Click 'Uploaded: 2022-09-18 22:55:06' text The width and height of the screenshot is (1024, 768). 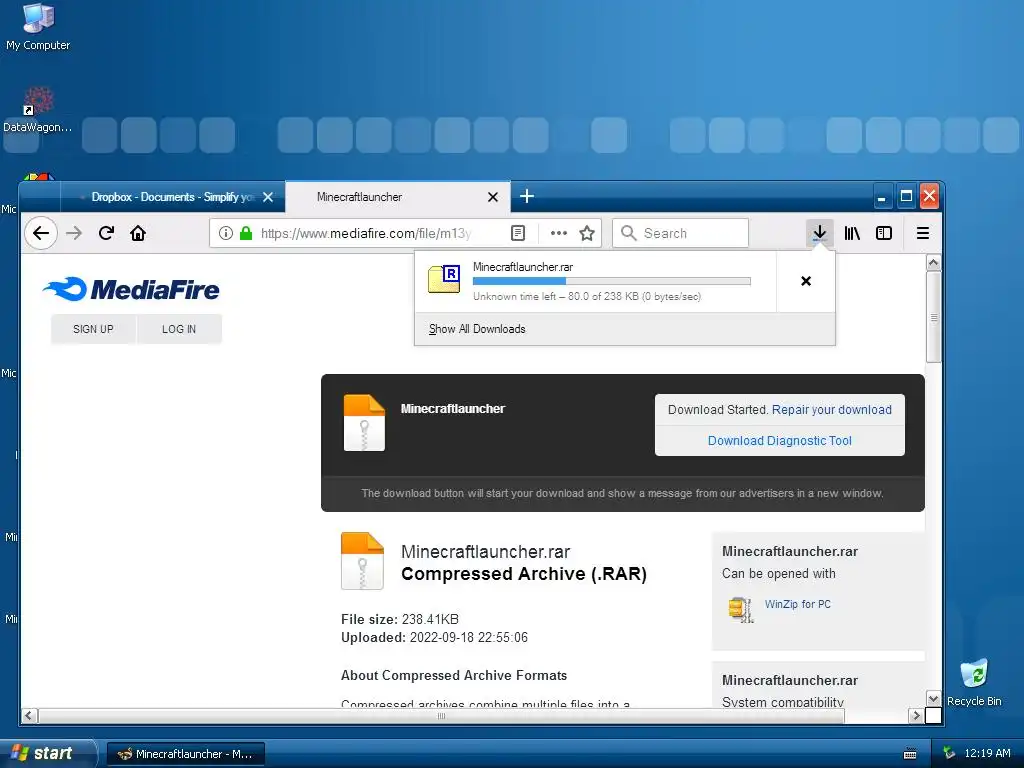pyautogui.click(x=434, y=637)
